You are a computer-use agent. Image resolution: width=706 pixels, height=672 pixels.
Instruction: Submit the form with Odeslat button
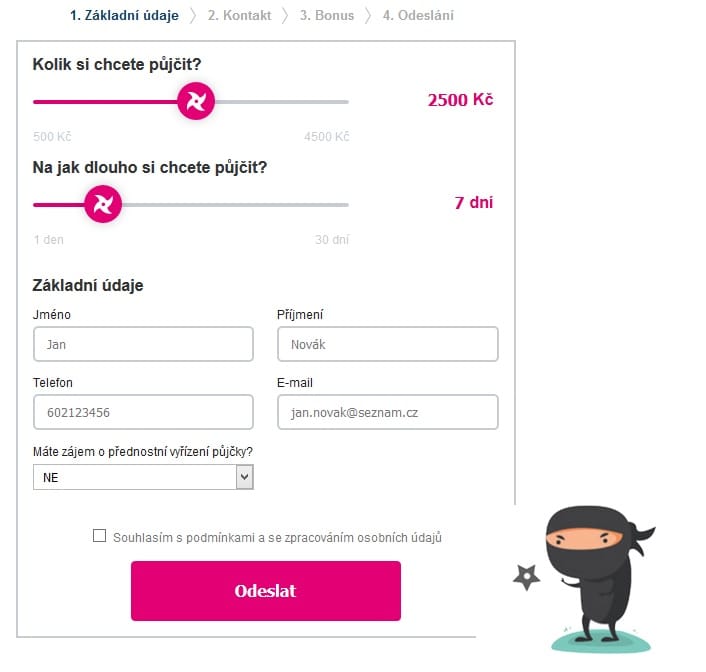(266, 590)
